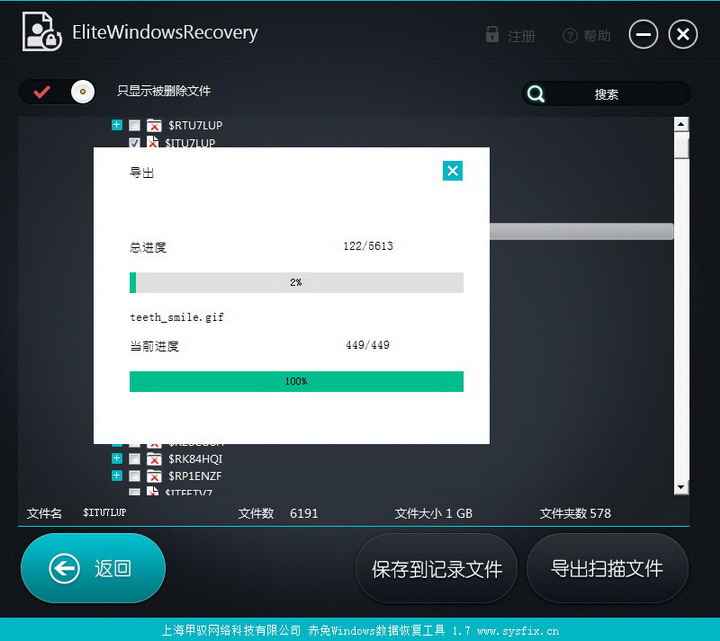This screenshot has height=641, width=720.
Task: Click the 122/5613 total progress count
Action: pyautogui.click(x=368, y=246)
